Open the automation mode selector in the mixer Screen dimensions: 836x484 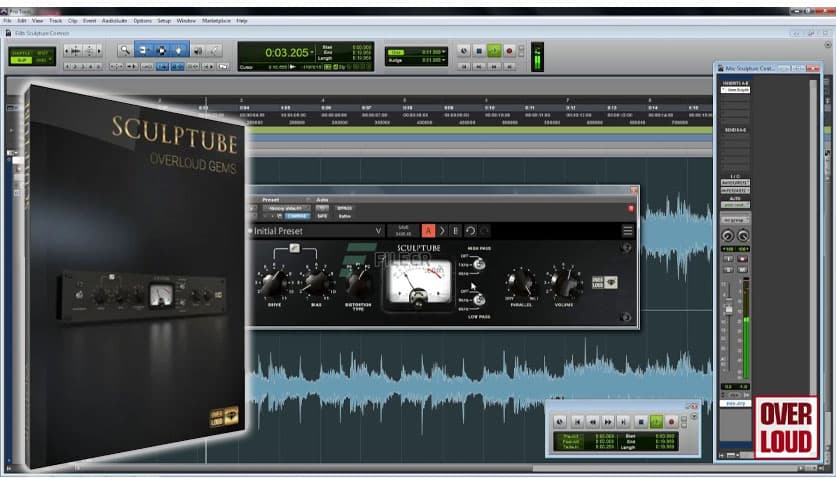click(735, 205)
